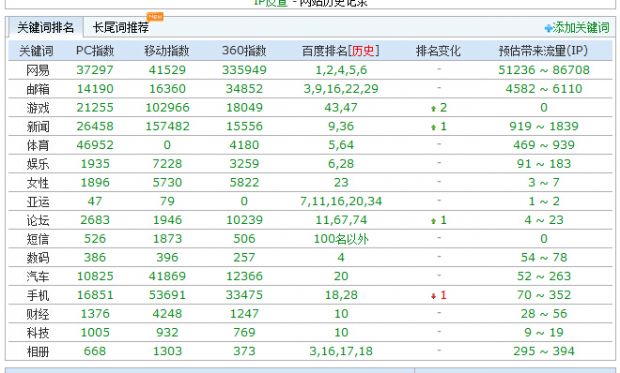The width and height of the screenshot is (620, 373).
Task: Click PC指数 value 37297
Action: click(x=95, y=70)
